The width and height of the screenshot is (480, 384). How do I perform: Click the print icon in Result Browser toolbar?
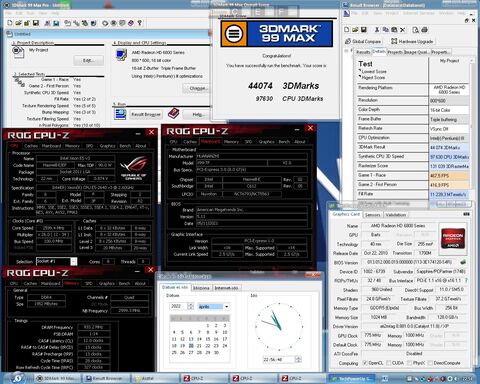[x=424, y=30]
